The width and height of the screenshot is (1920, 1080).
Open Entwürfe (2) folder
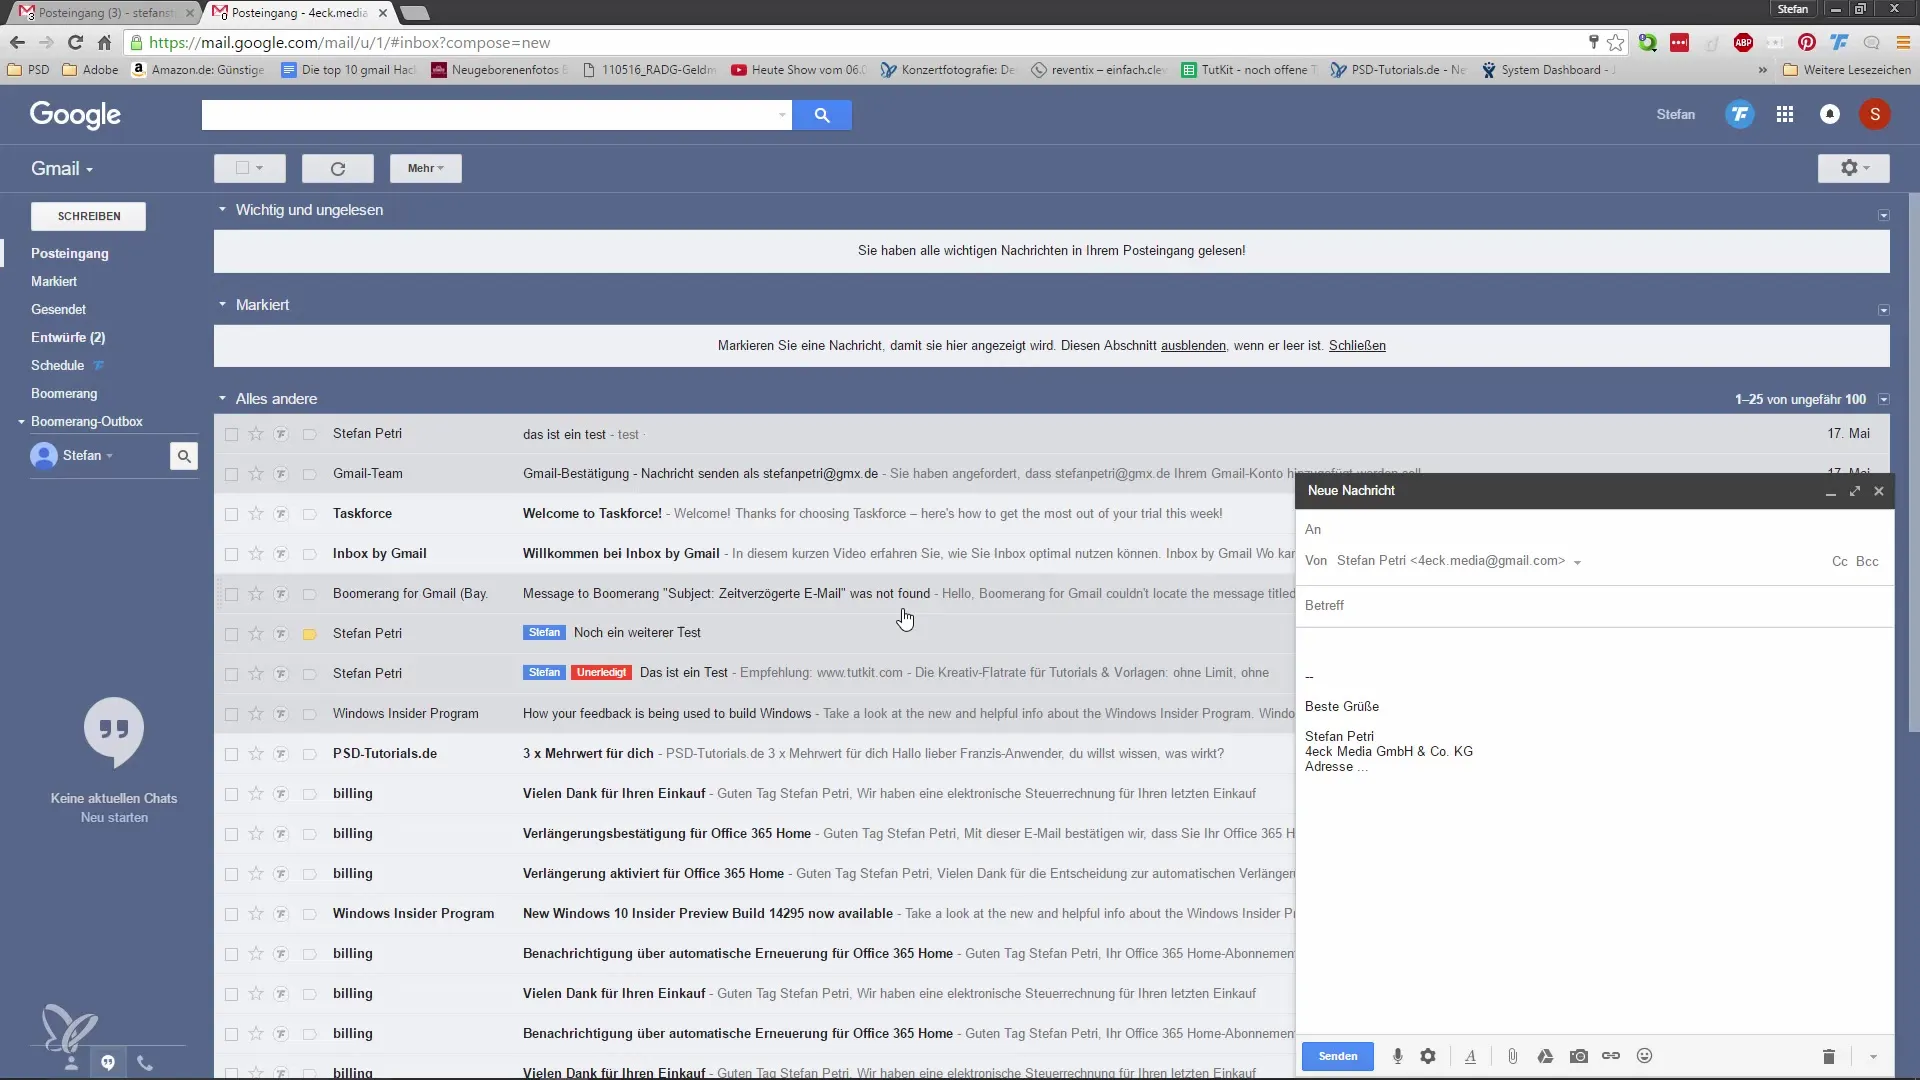pos(68,337)
